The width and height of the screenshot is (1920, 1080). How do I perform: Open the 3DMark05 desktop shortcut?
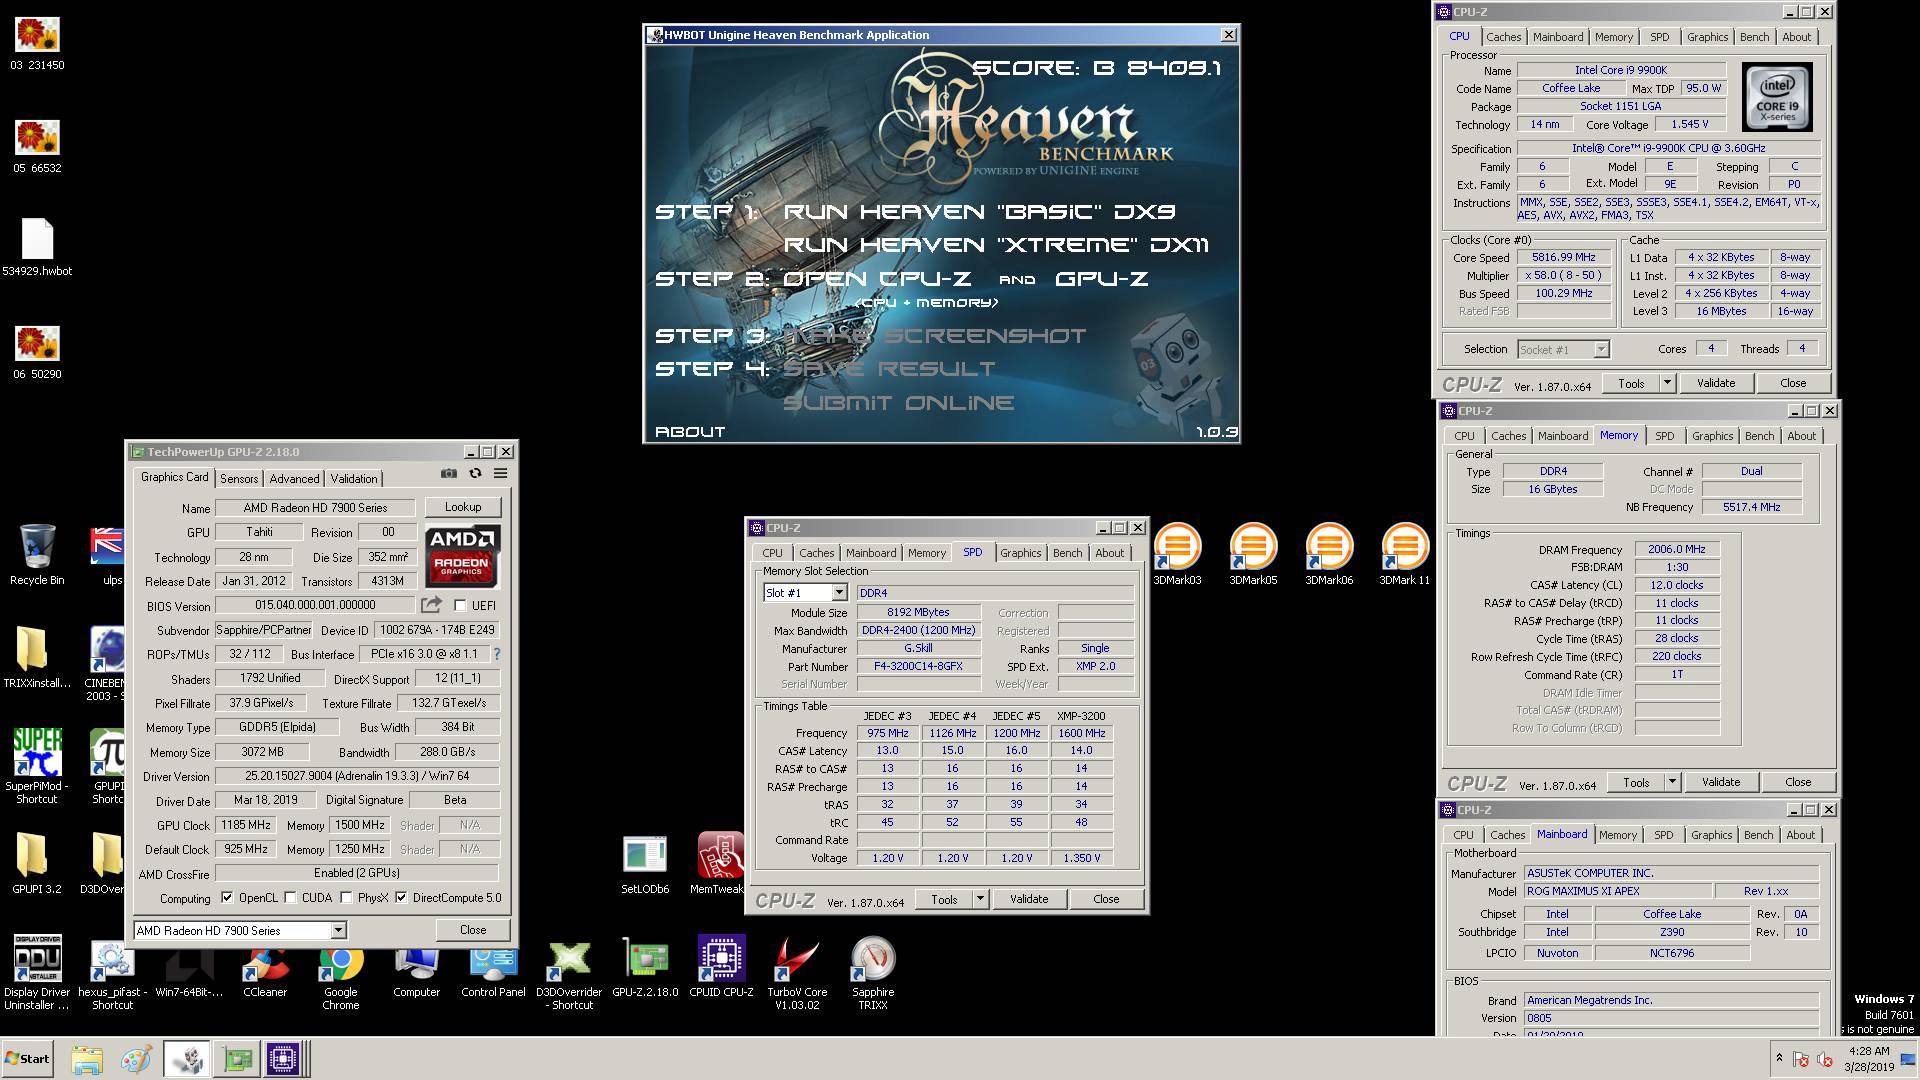[x=1253, y=553]
